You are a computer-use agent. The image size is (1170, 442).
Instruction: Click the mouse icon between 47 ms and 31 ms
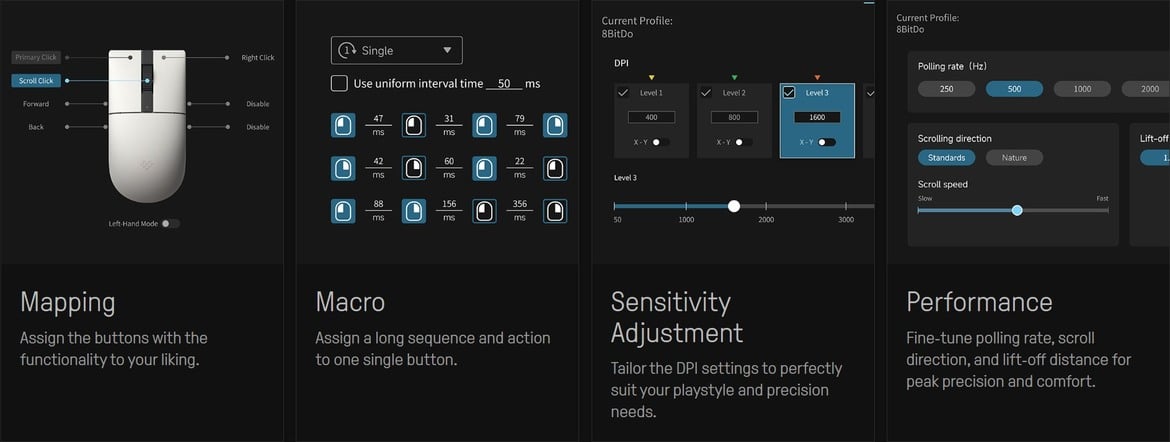coord(413,125)
